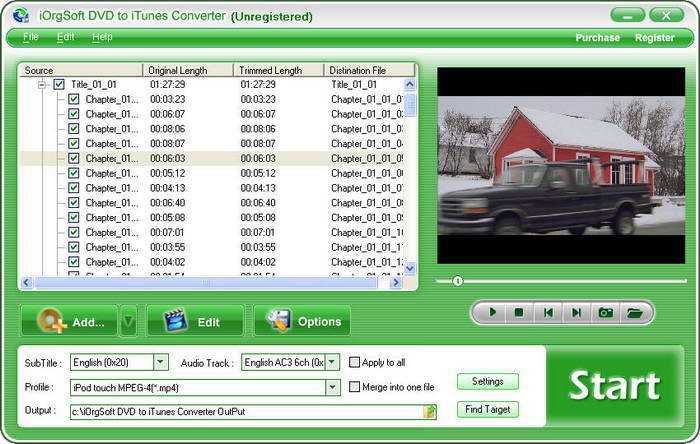This screenshot has height=444, width=700.
Task: Click the Register link
Action: point(654,38)
